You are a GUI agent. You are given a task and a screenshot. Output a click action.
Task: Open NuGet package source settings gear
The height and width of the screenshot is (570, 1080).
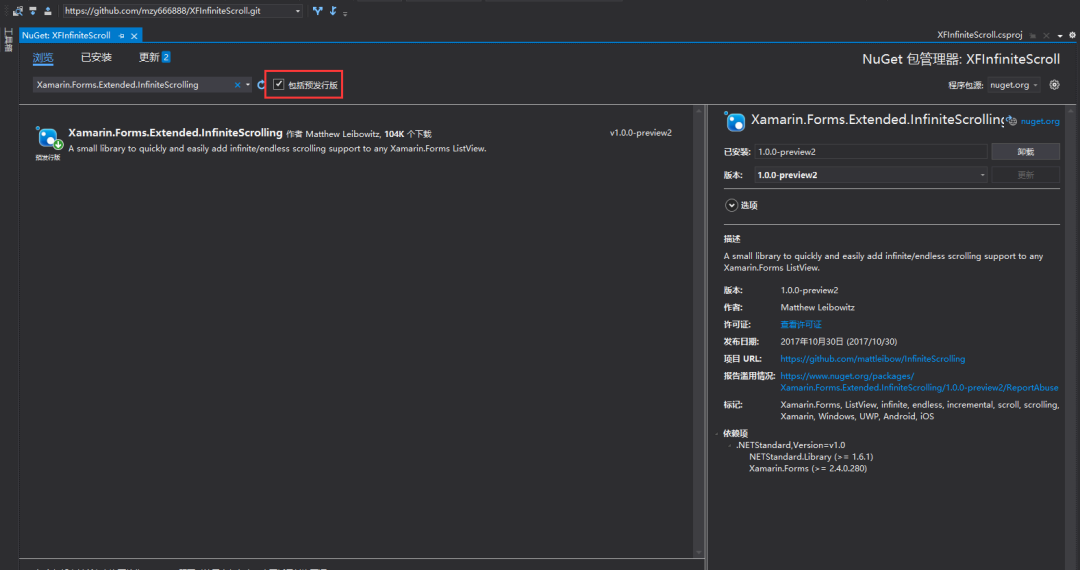click(1055, 85)
